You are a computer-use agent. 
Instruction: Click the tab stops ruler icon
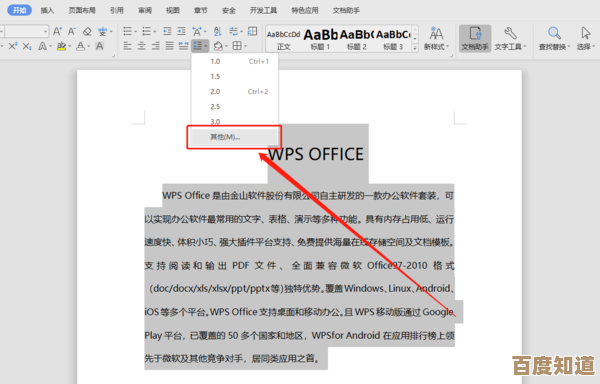[x=253, y=31]
